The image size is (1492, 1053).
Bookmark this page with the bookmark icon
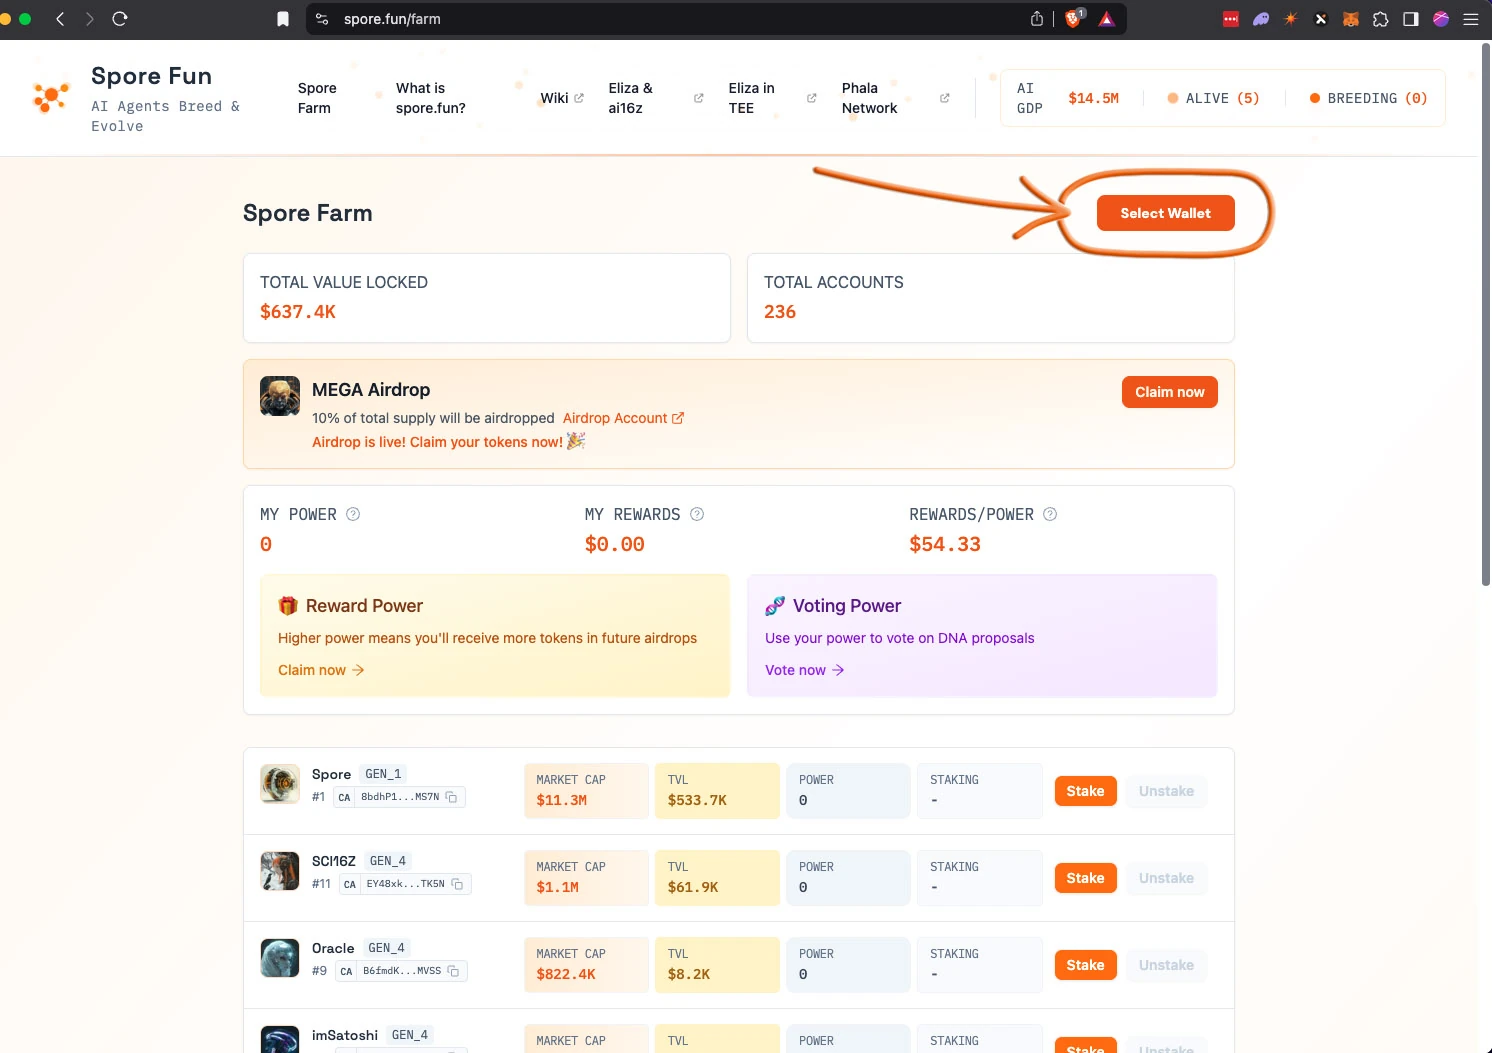coord(283,19)
